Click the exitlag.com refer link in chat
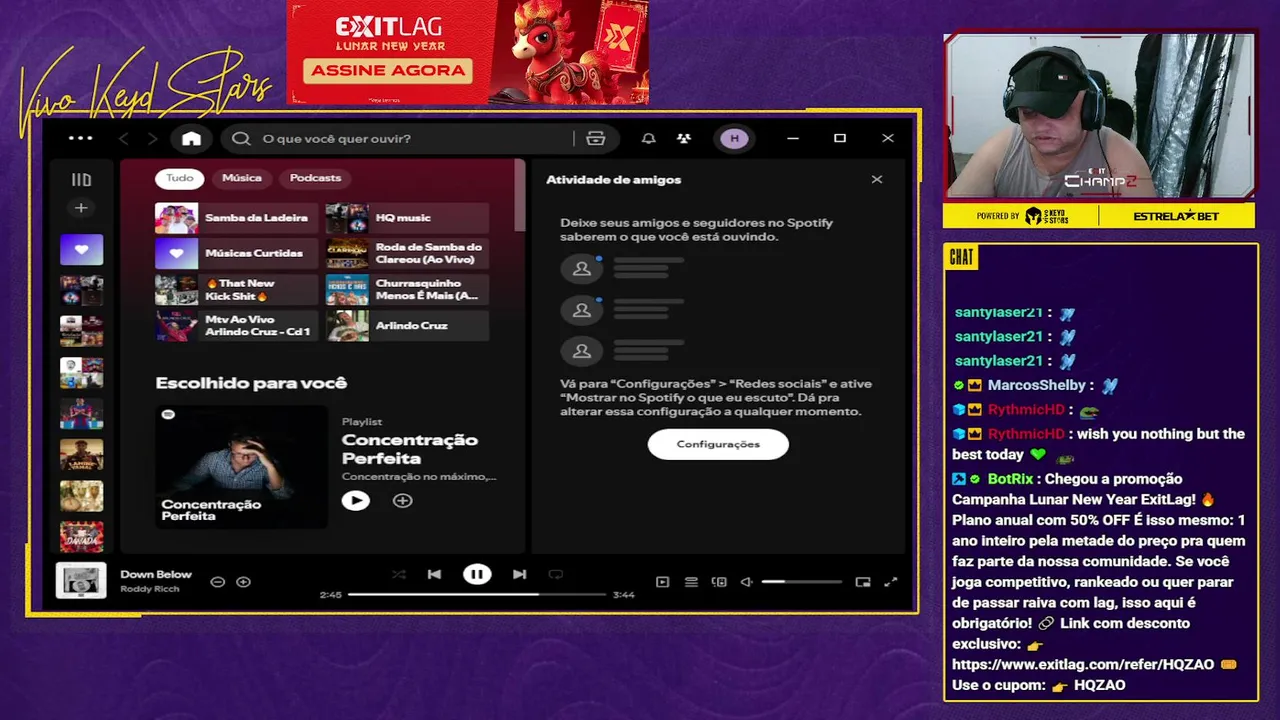Viewport: 1280px width, 720px height. (x=1083, y=664)
